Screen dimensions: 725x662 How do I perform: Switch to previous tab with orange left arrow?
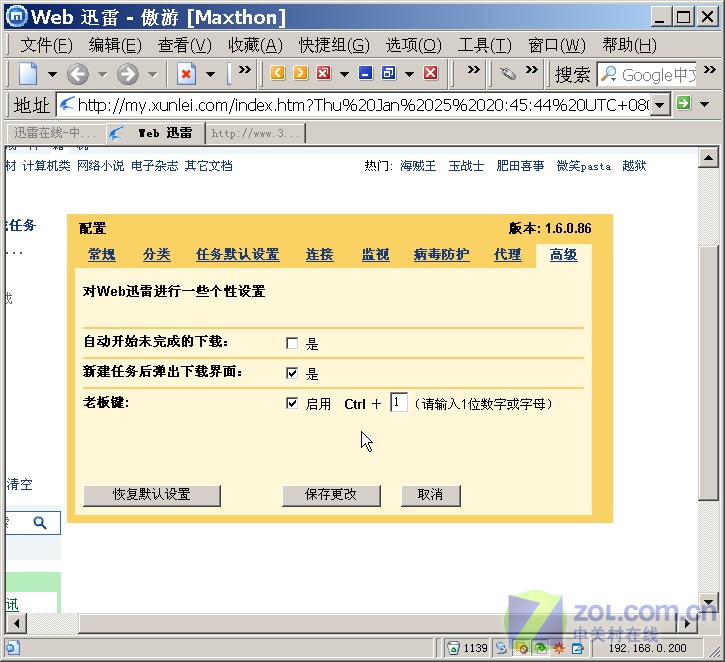[277, 73]
